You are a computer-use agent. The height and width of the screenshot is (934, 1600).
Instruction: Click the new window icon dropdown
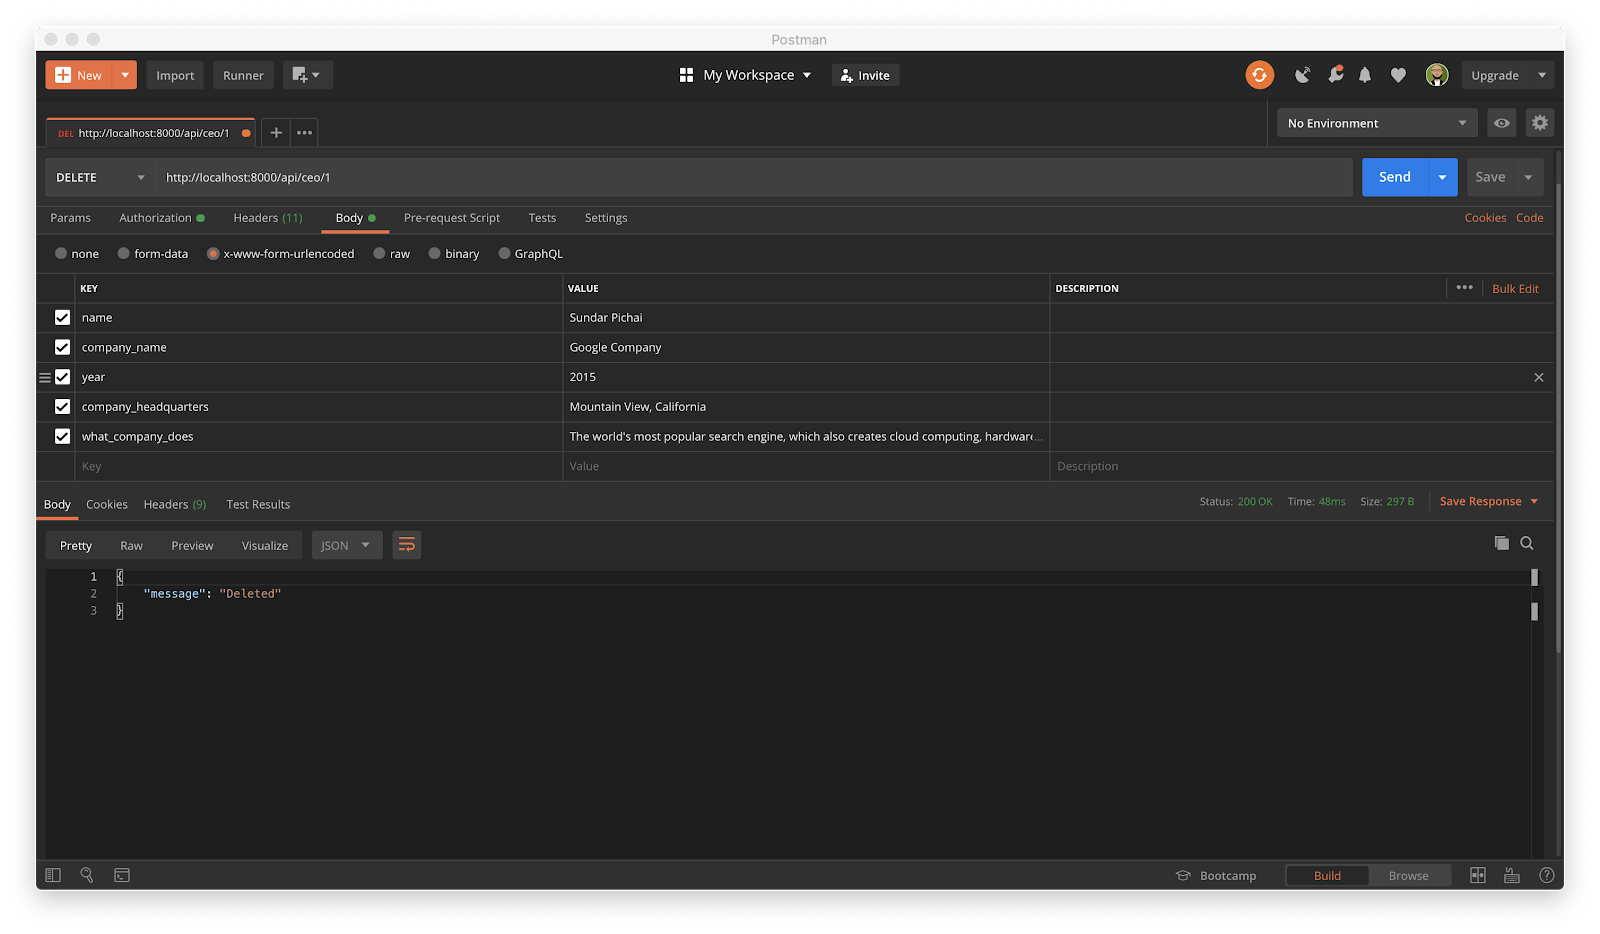(307, 75)
